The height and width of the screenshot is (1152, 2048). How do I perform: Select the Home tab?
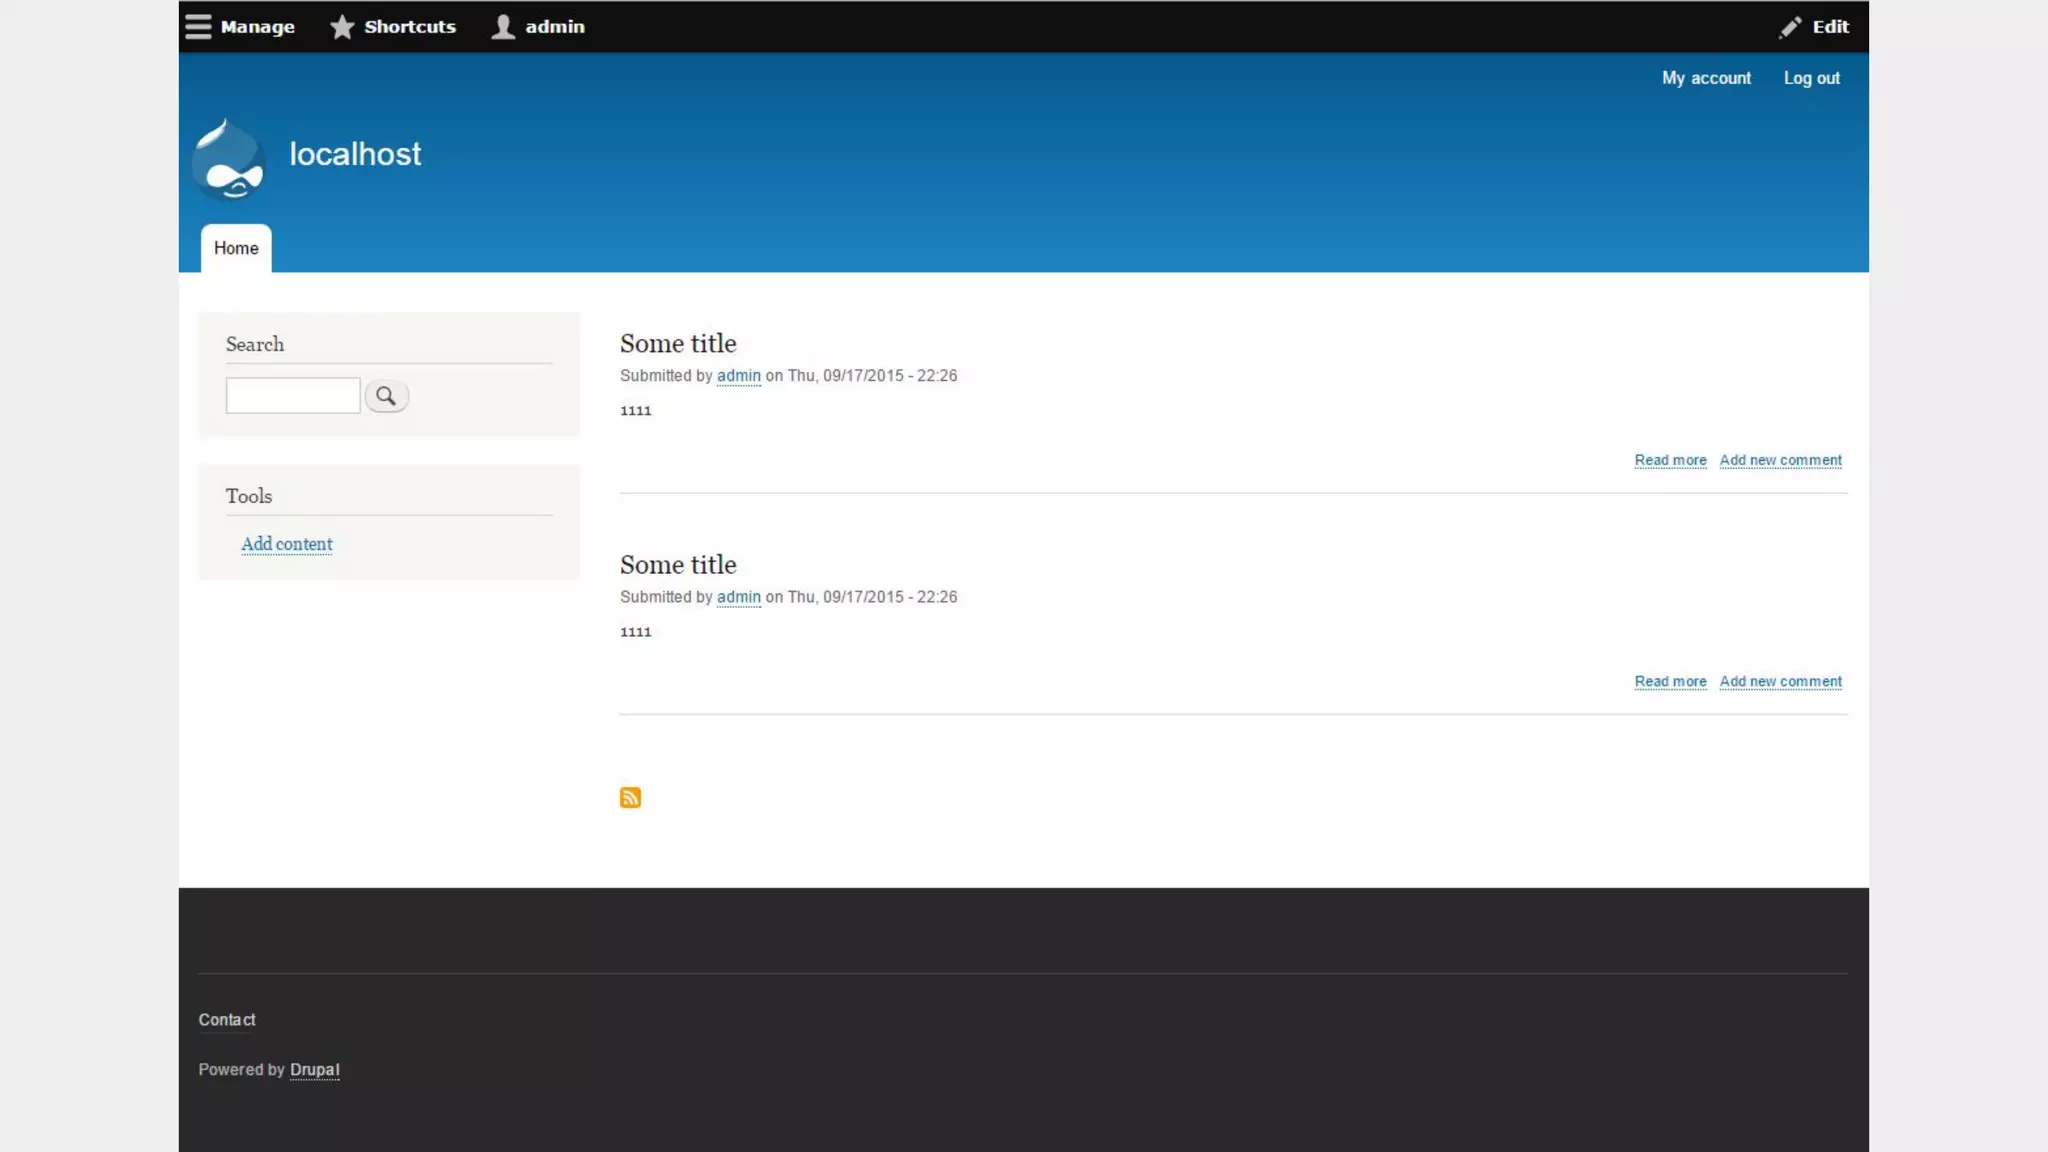pyautogui.click(x=236, y=248)
